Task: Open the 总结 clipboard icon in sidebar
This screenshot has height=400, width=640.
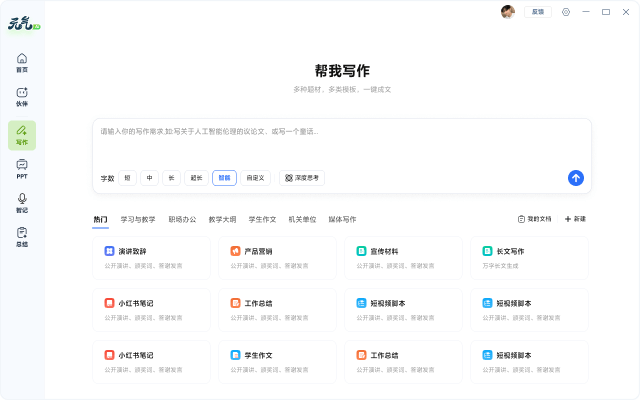Action: click(22, 237)
